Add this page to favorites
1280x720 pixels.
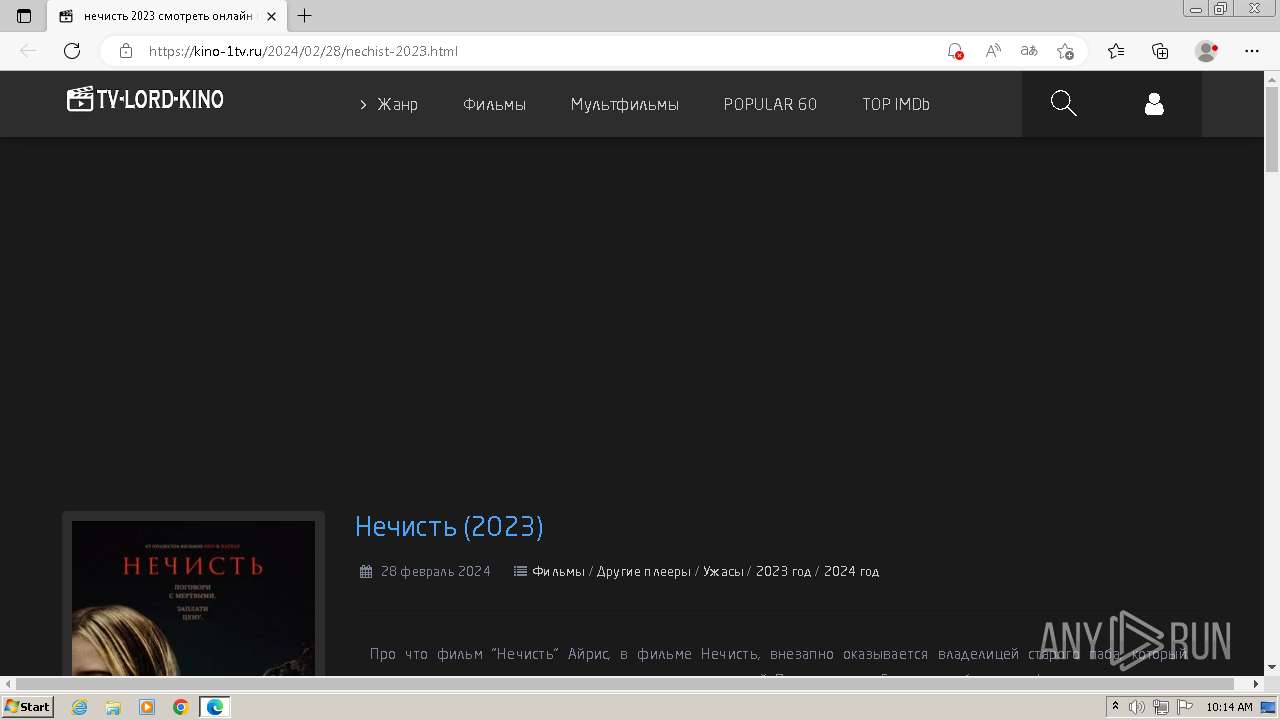(x=1065, y=51)
